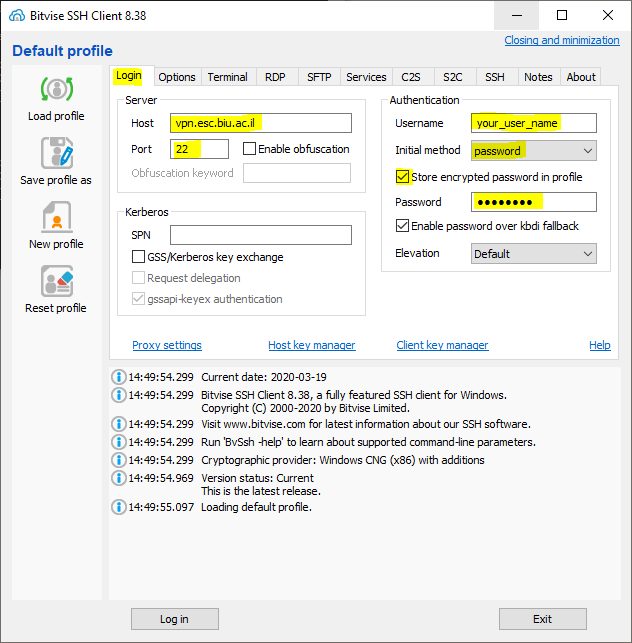Click the gssapi-keyex authentication checkbox

[x=138, y=299]
